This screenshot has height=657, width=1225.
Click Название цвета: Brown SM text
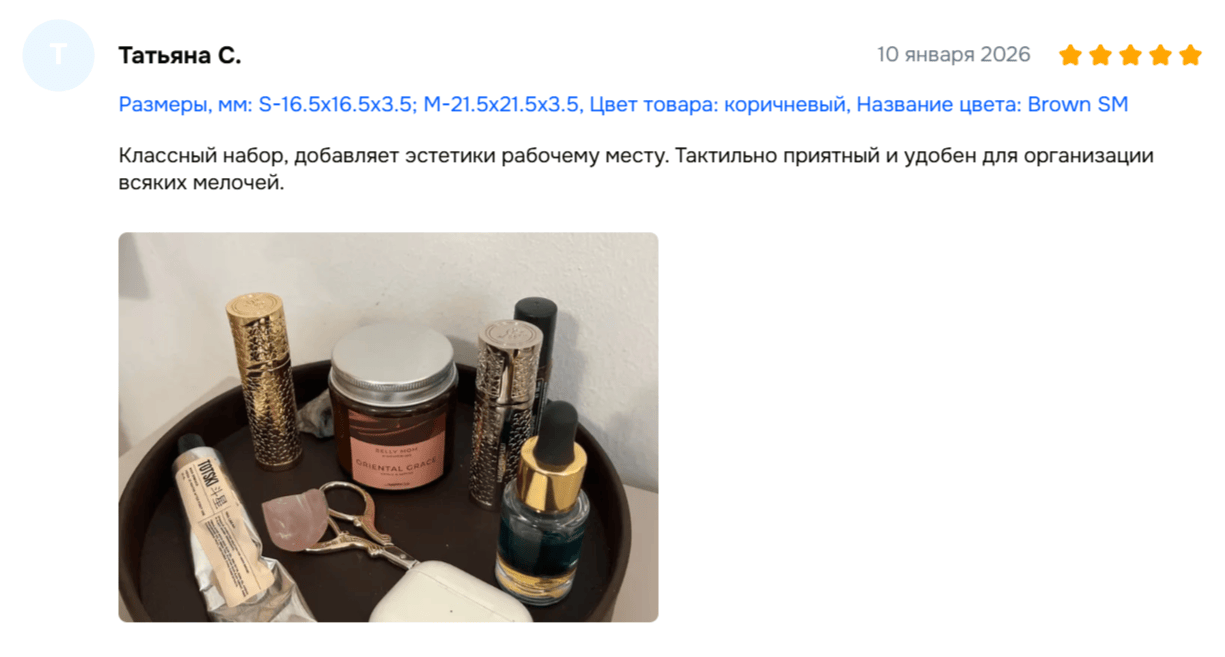(992, 104)
